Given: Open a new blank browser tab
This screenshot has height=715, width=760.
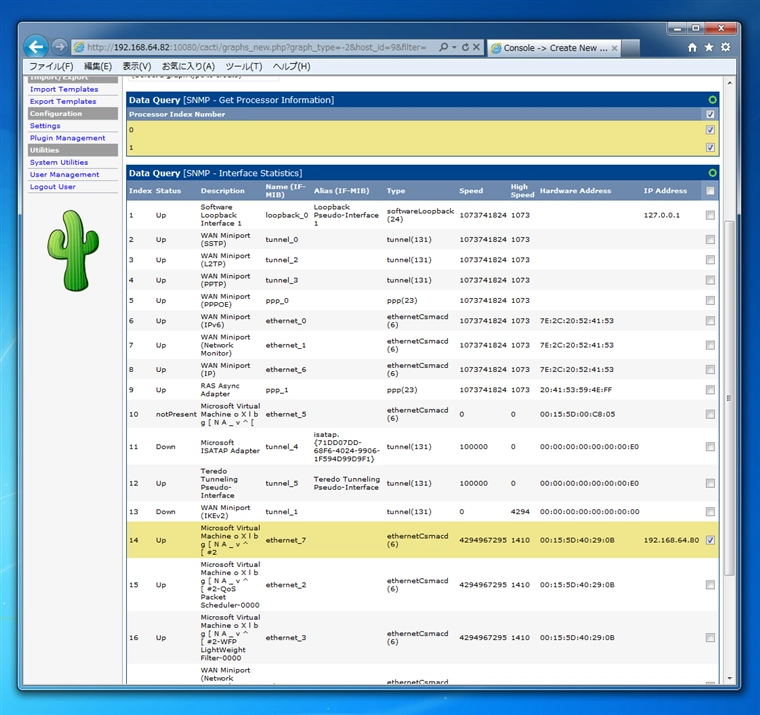Looking at the screenshot, I should click(631, 48).
